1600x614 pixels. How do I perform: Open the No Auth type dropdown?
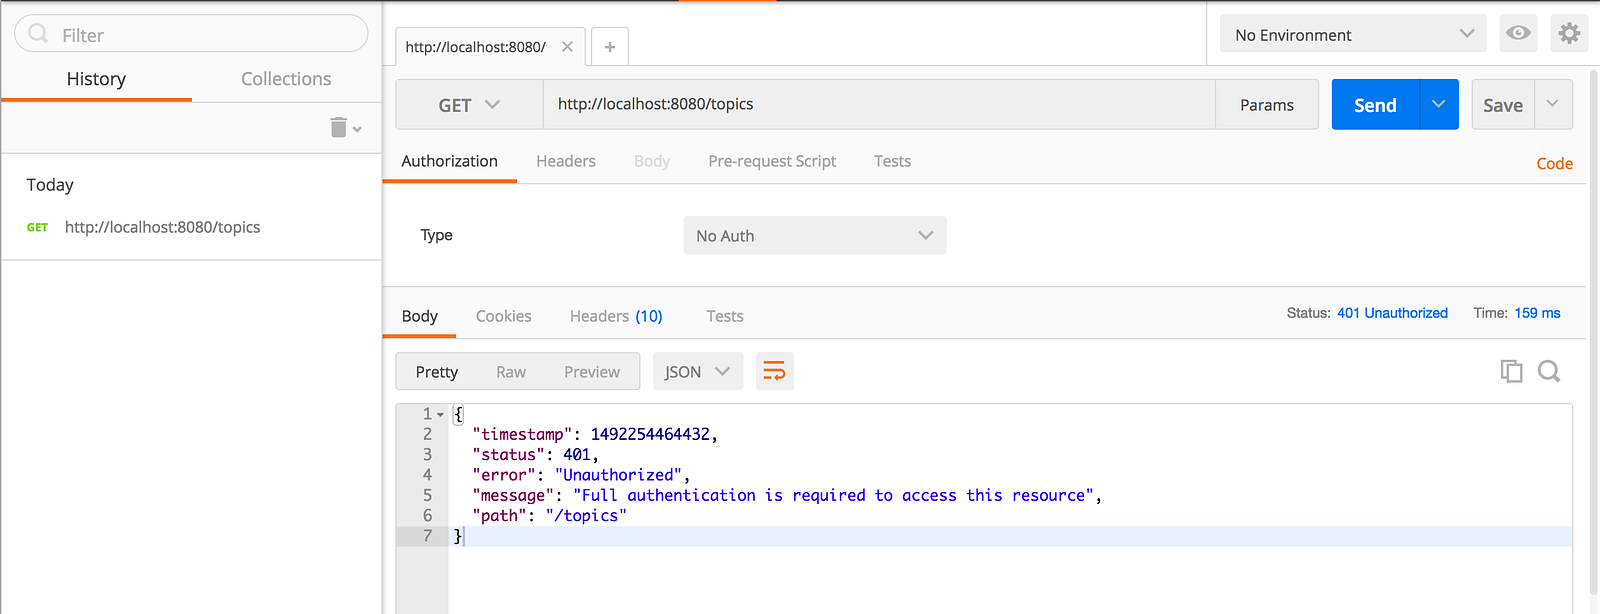815,235
